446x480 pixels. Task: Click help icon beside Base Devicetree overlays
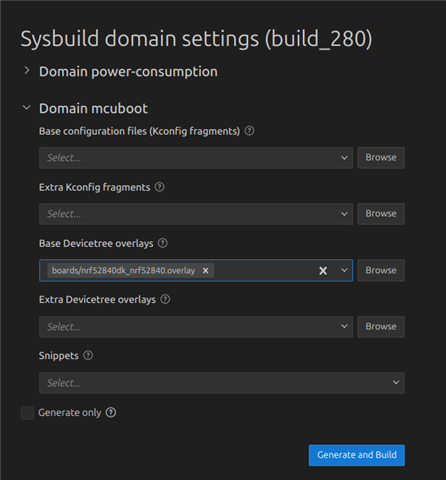pyautogui.click(x=163, y=243)
